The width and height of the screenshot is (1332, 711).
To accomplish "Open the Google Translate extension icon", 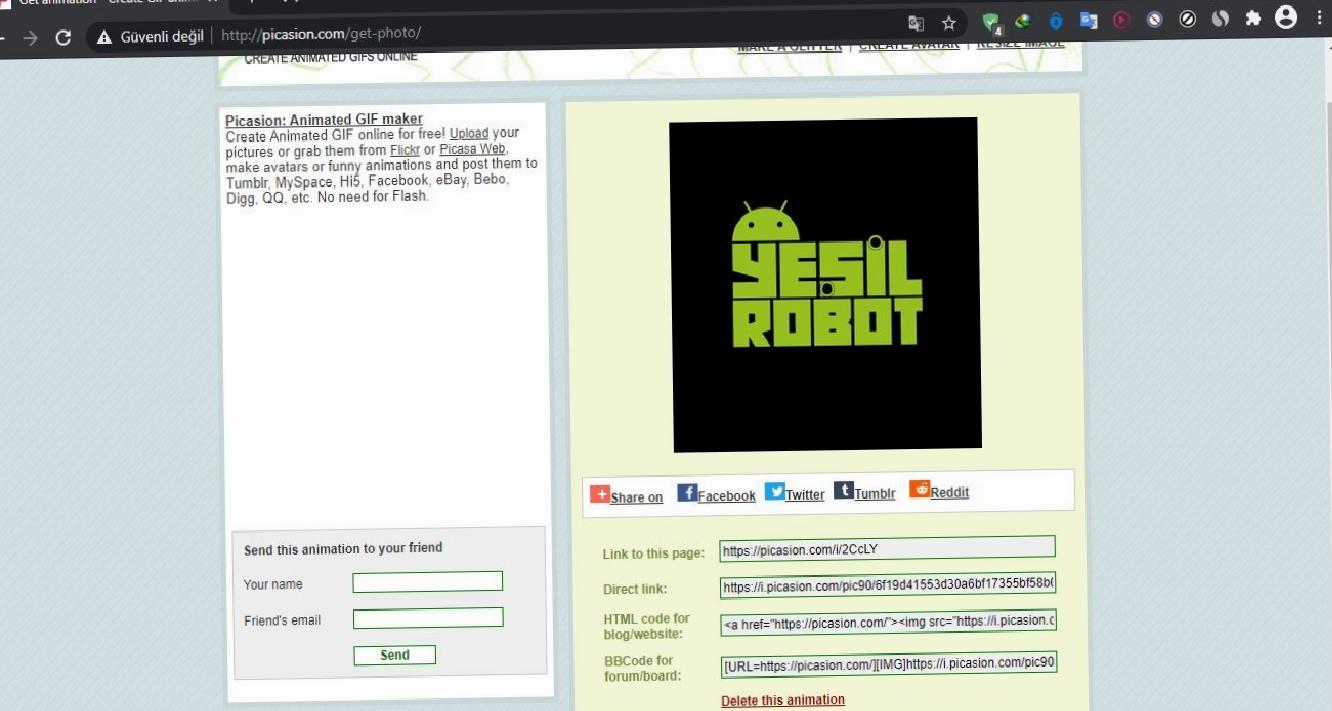I will click(x=1088, y=20).
